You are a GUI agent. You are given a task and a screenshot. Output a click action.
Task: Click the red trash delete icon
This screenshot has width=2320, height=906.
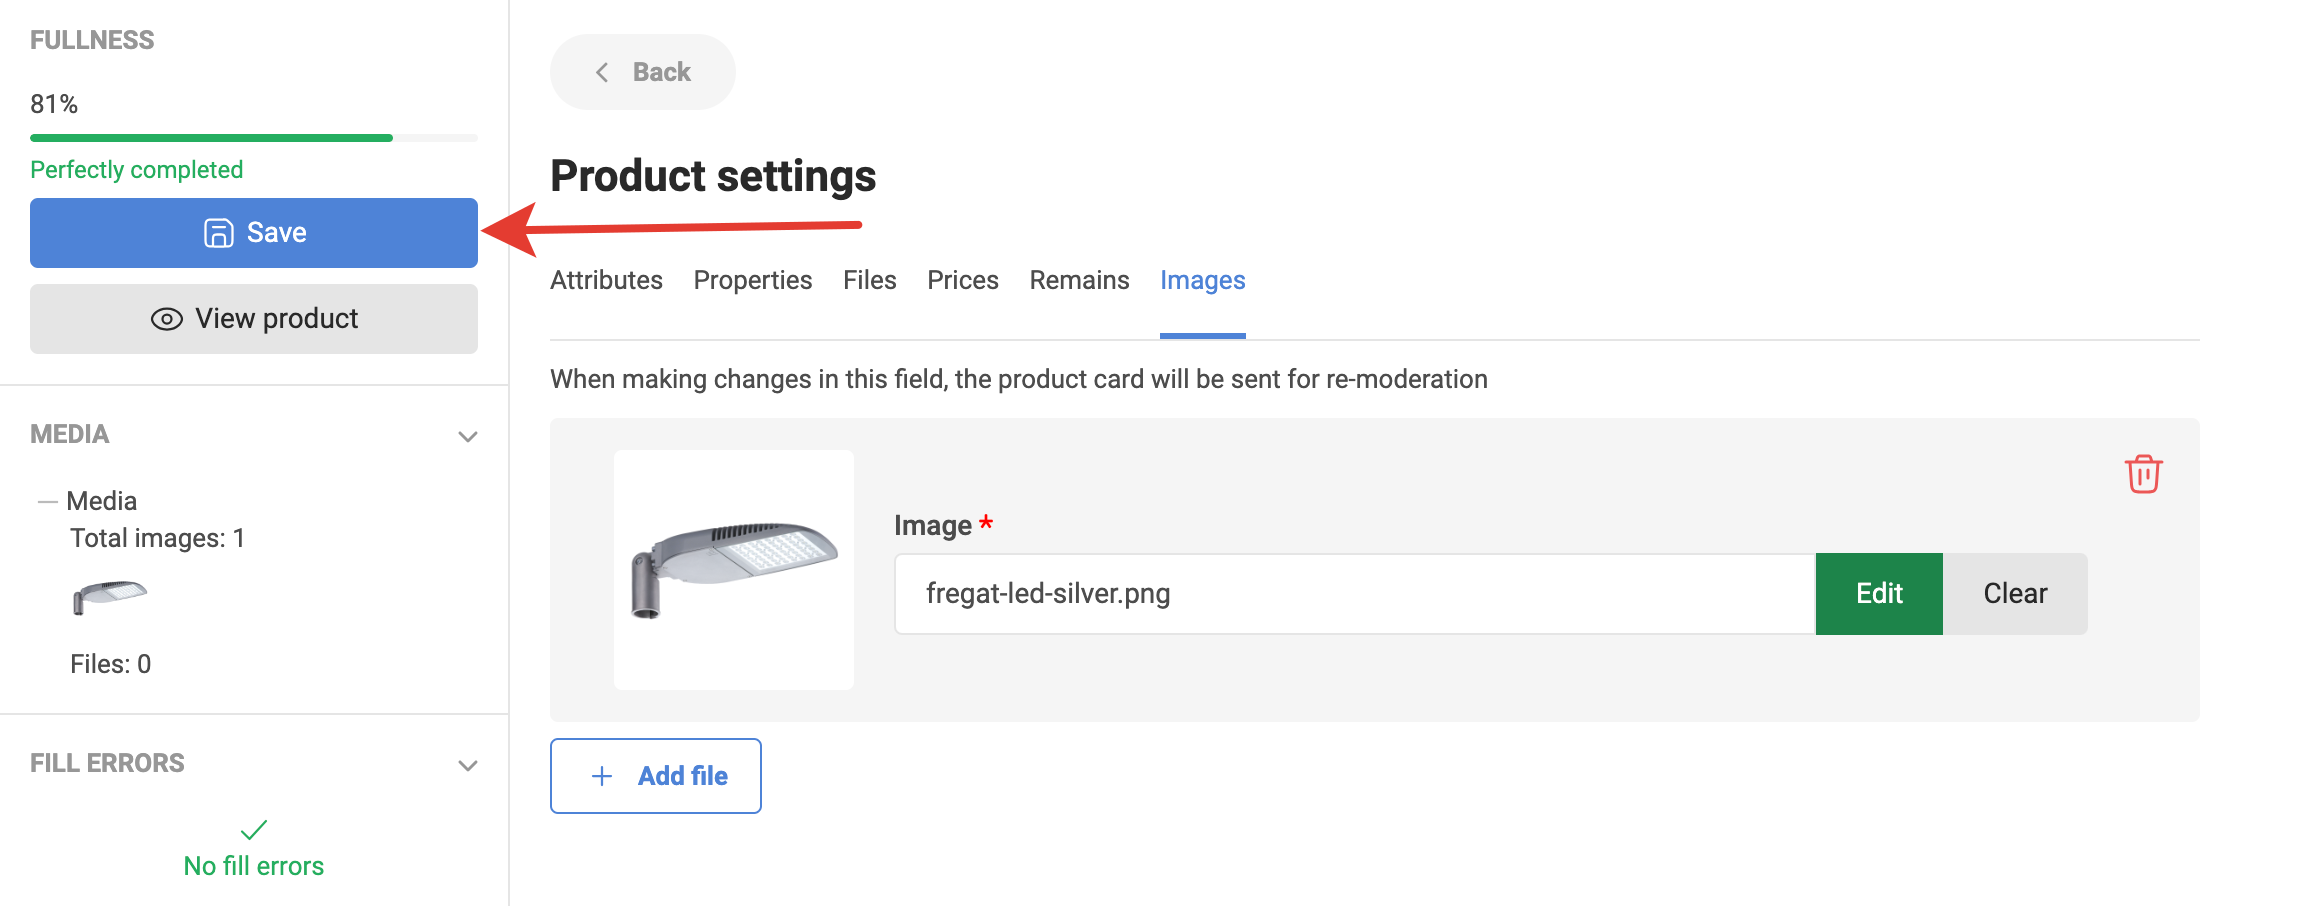point(2143,474)
